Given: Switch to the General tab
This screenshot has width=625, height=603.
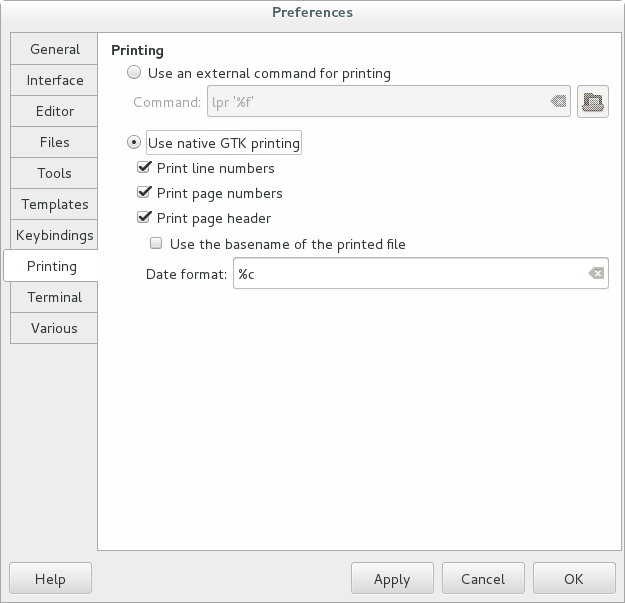Looking at the screenshot, I should click(x=55, y=49).
